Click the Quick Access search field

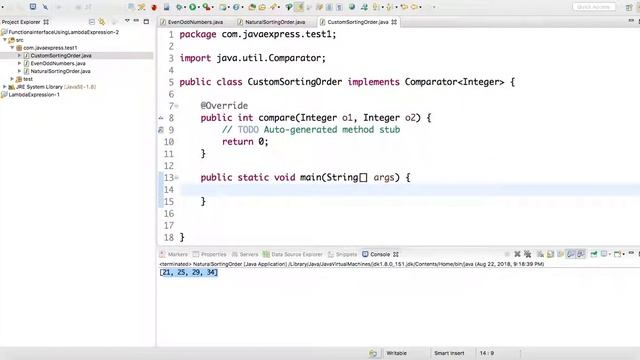tap(594, 7)
